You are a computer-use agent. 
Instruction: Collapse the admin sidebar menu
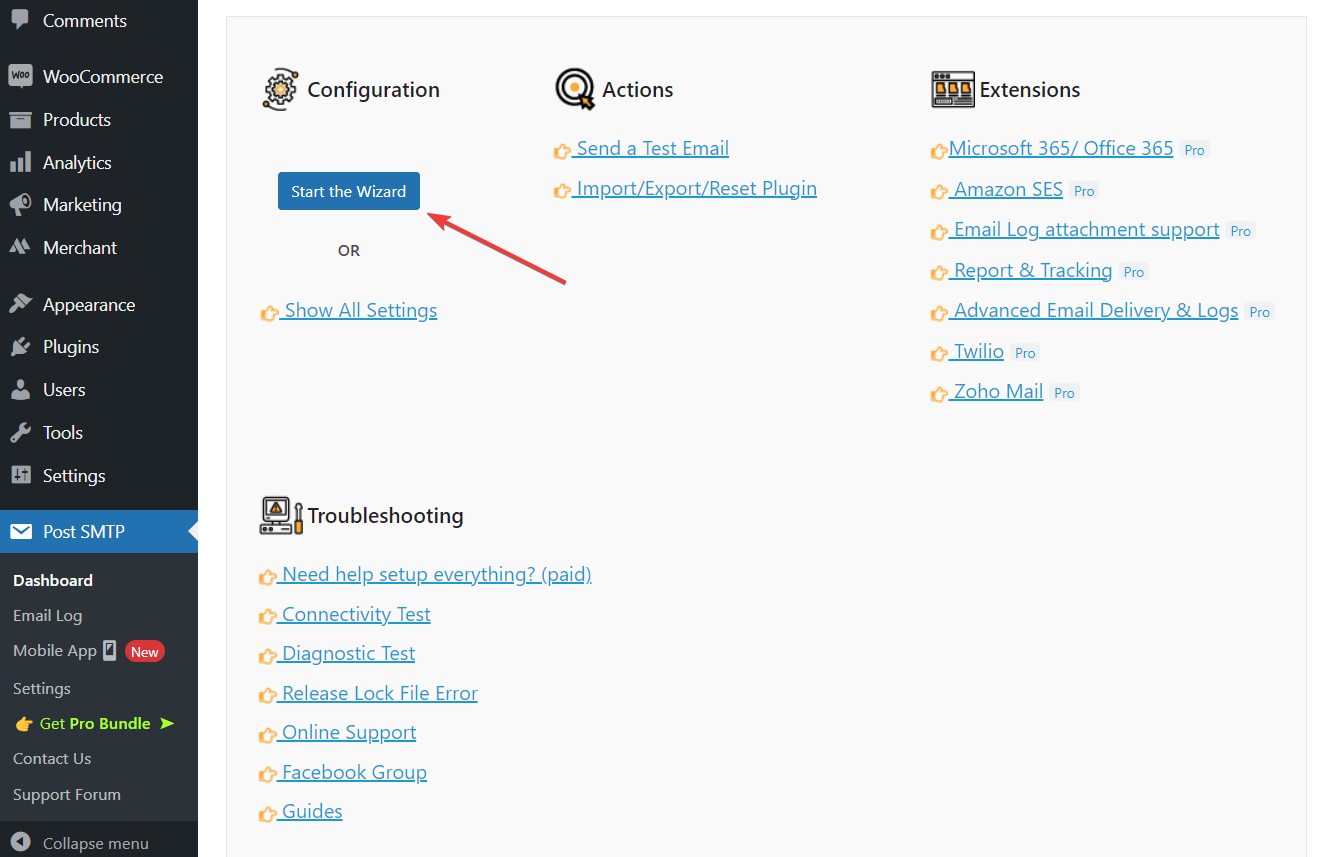pyautogui.click(x=82, y=843)
